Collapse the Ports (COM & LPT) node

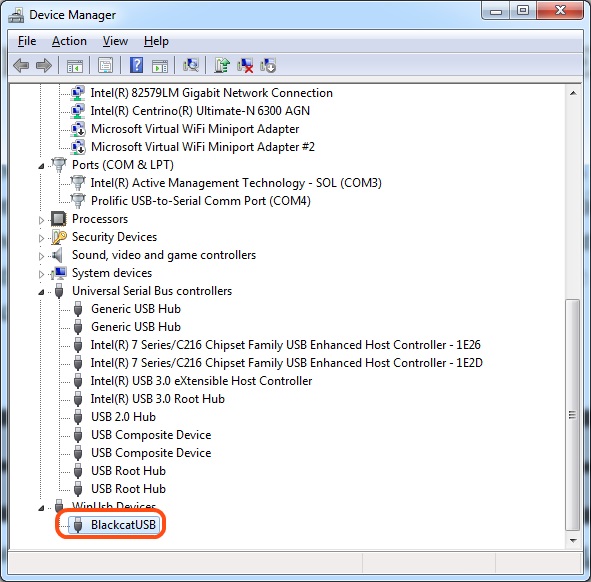(x=41, y=166)
